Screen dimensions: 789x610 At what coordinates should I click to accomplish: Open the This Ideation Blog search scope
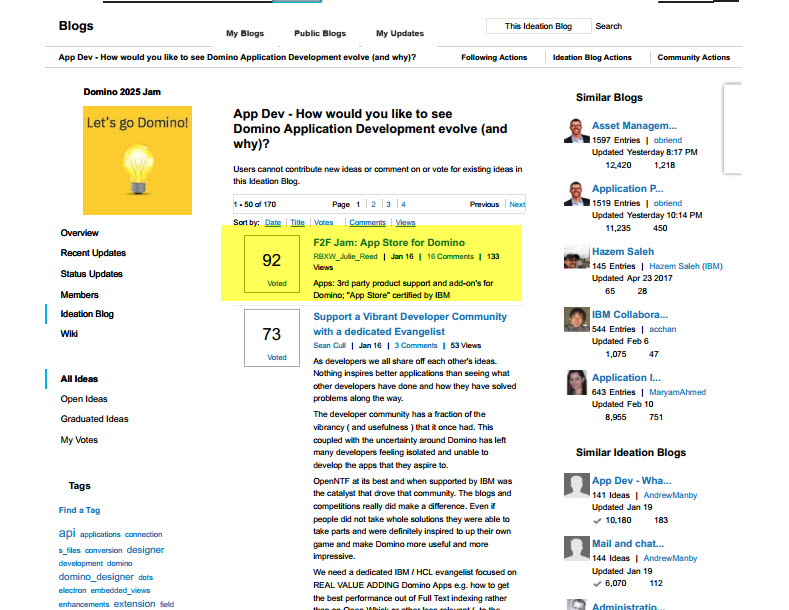click(x=538, y=26)
